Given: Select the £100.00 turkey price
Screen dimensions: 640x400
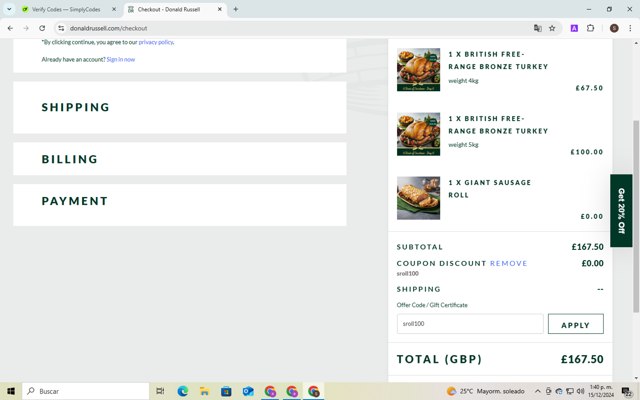Looking at the screenshot, I should tap(587, 152).
